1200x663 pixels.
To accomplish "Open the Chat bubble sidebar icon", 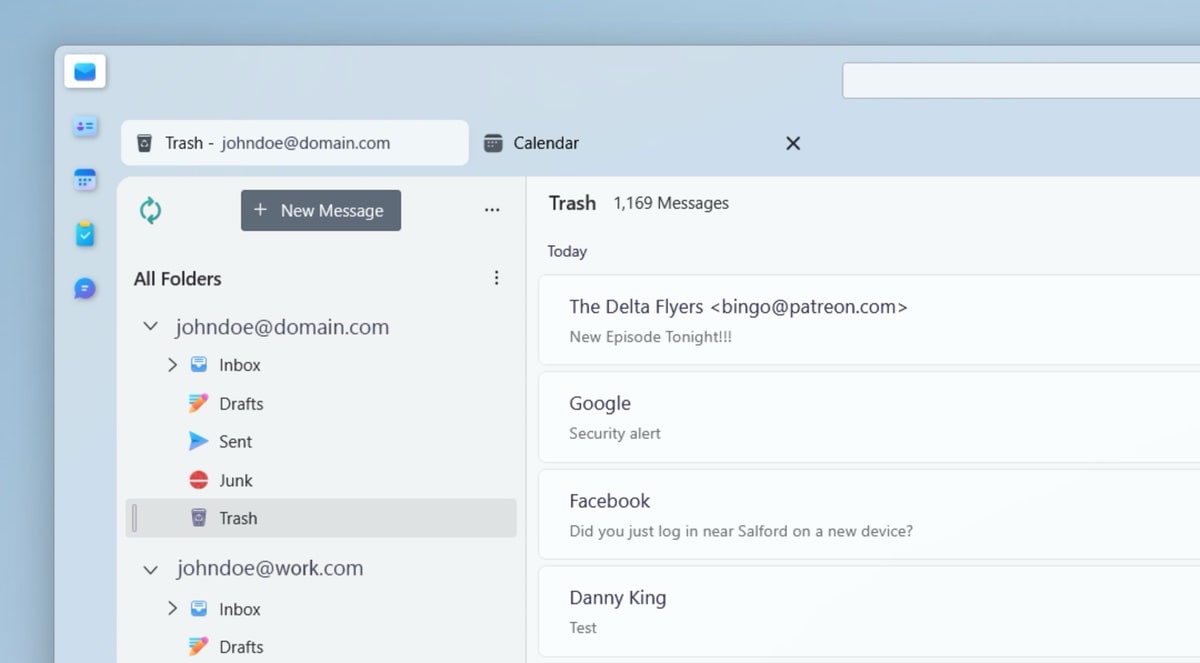I will click(x=85, y=289).
